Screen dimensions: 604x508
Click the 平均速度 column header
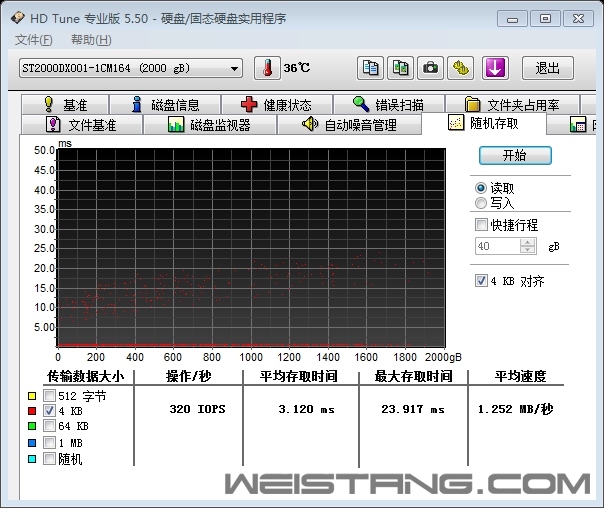pyautogui.click(x=520, y=376)
